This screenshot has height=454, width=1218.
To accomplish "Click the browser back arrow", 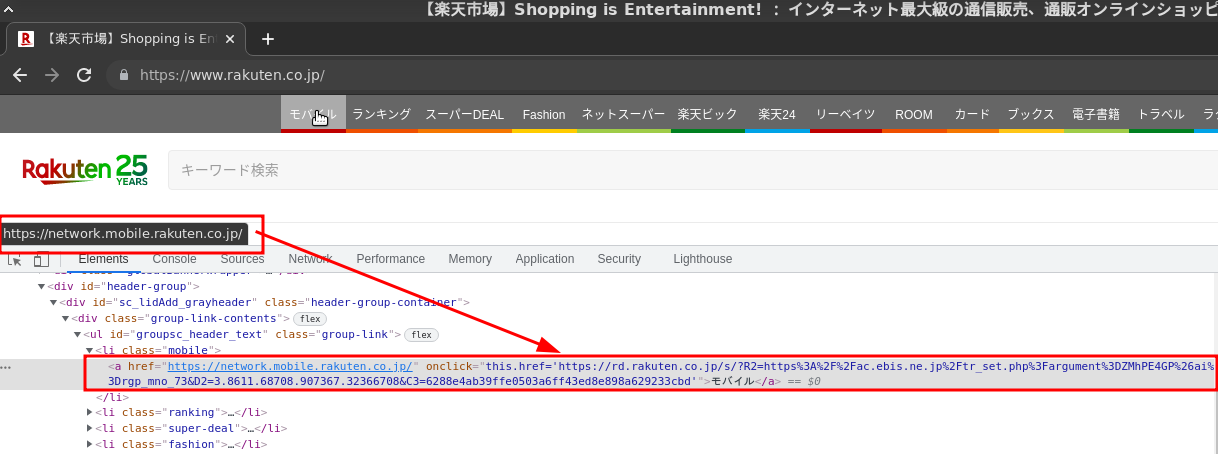I will 20,75.
